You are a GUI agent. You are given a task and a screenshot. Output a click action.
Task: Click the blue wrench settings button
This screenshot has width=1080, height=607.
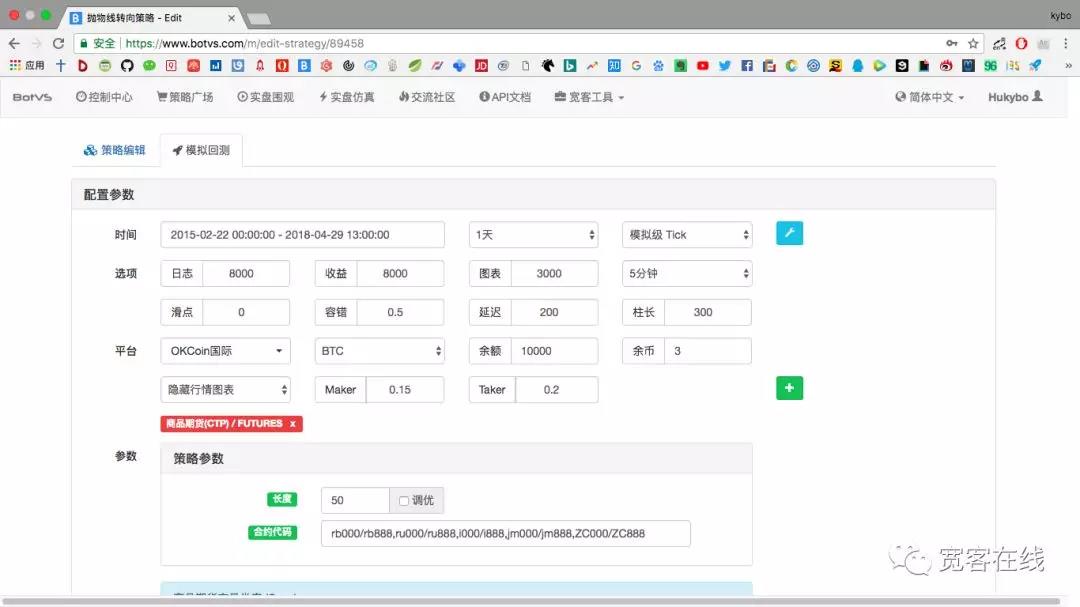789,234
